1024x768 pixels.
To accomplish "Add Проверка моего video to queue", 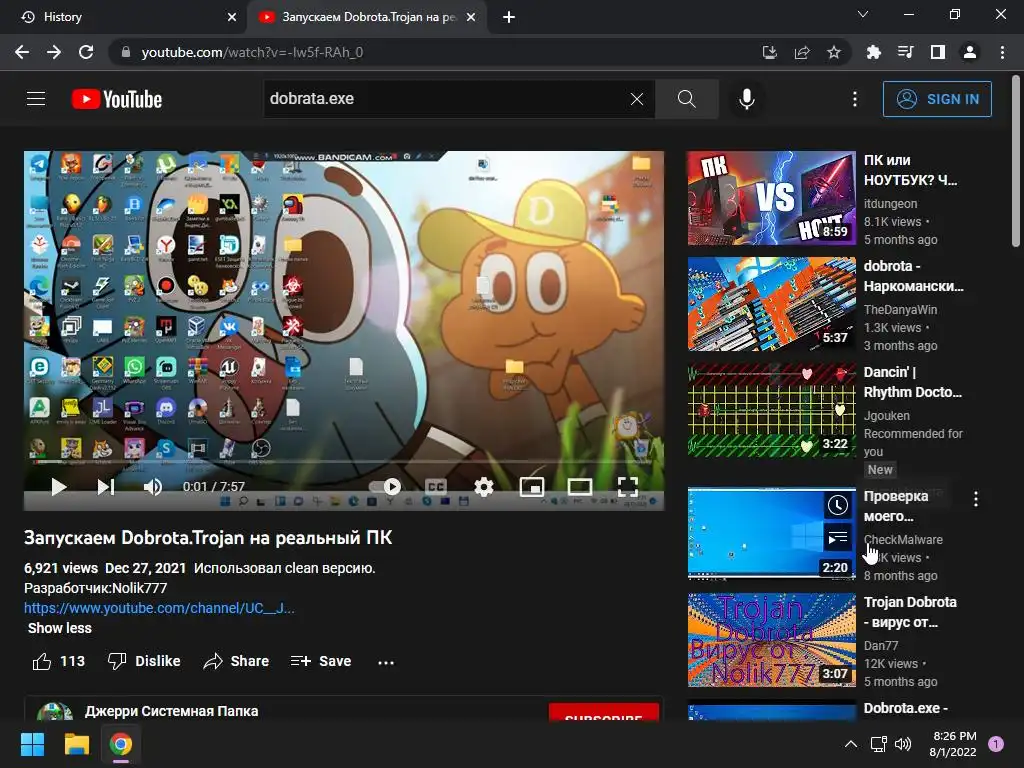I will pos(838,537).
